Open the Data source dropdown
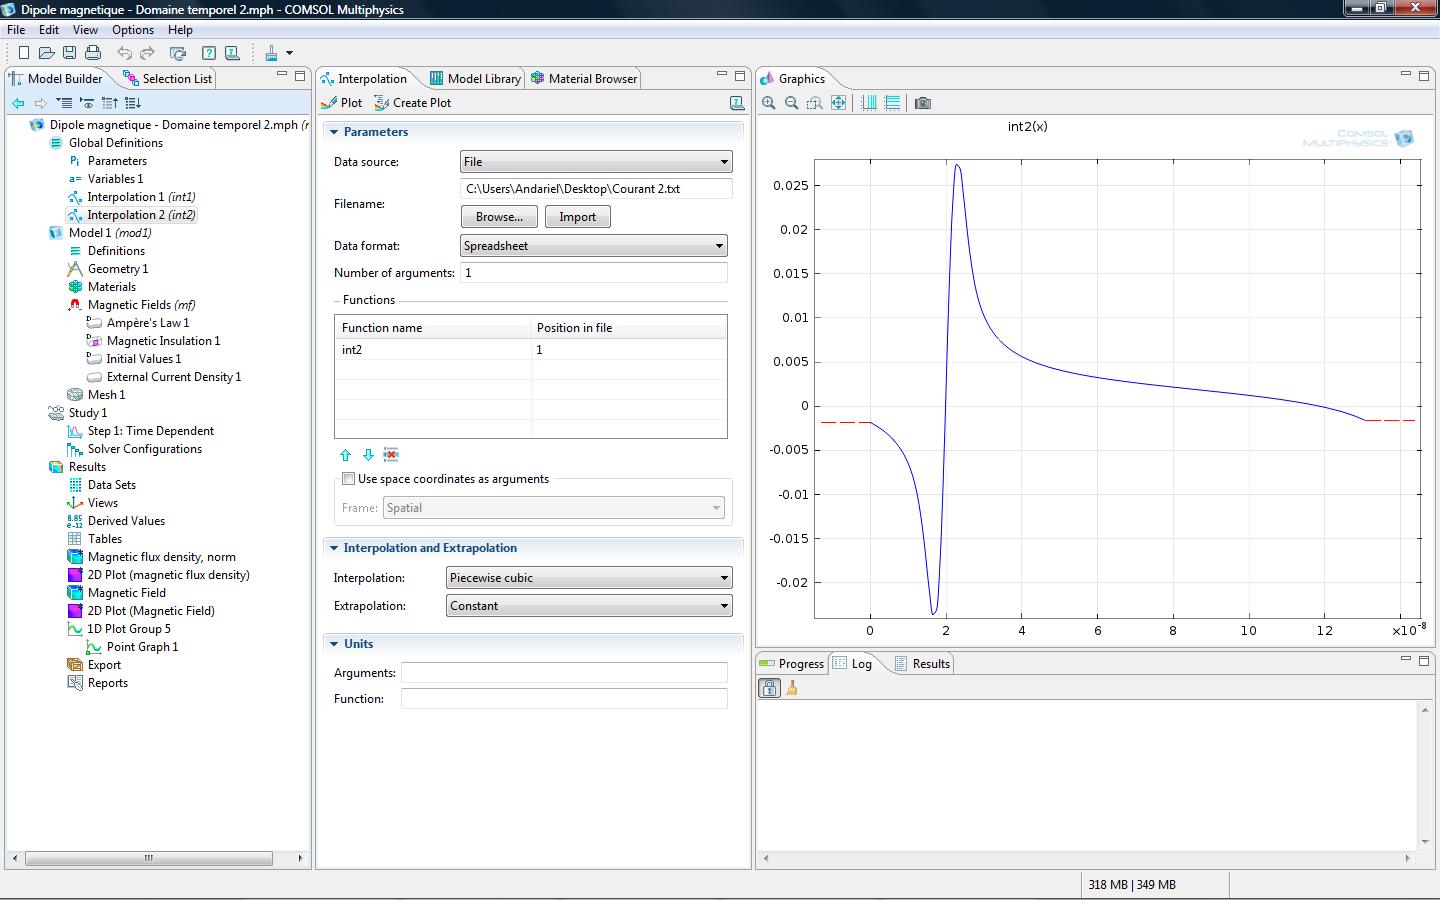Viewport: 1440px width, 900px height. point(596,162)
